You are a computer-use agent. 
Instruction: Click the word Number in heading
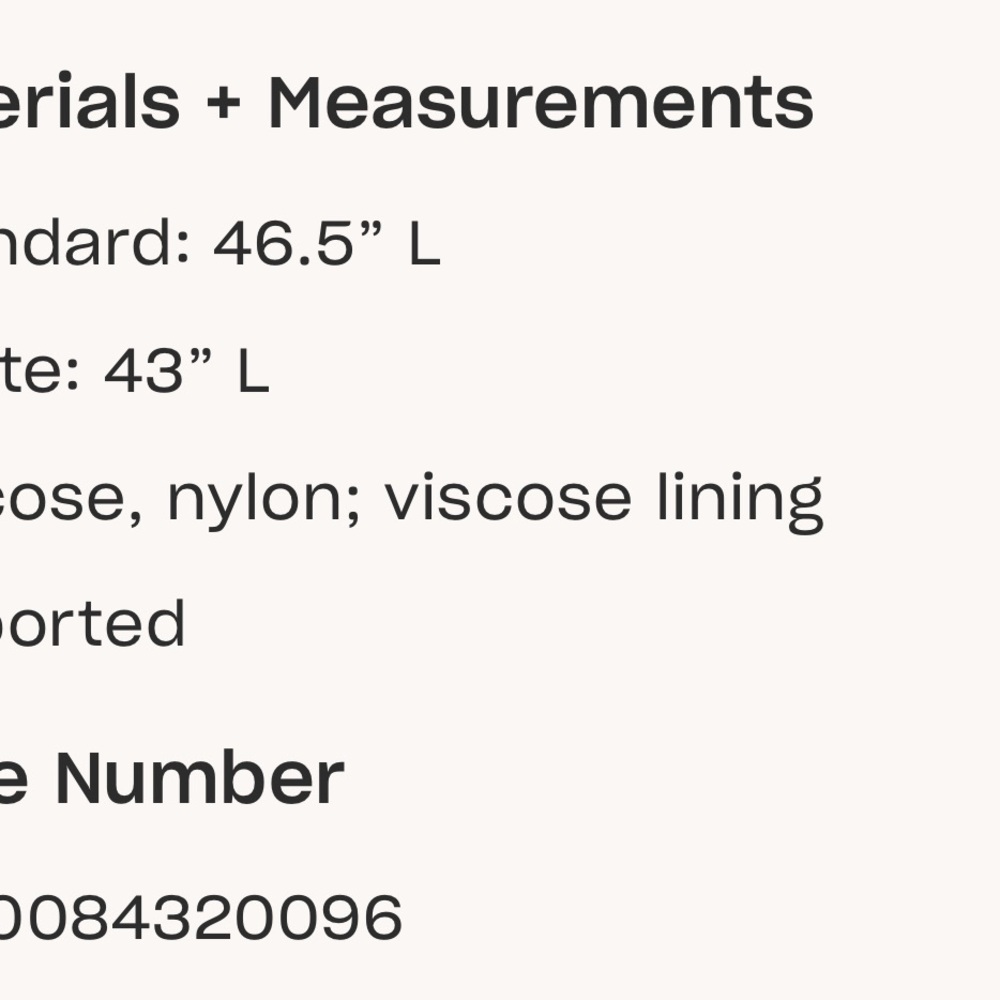tap(200, 778)
